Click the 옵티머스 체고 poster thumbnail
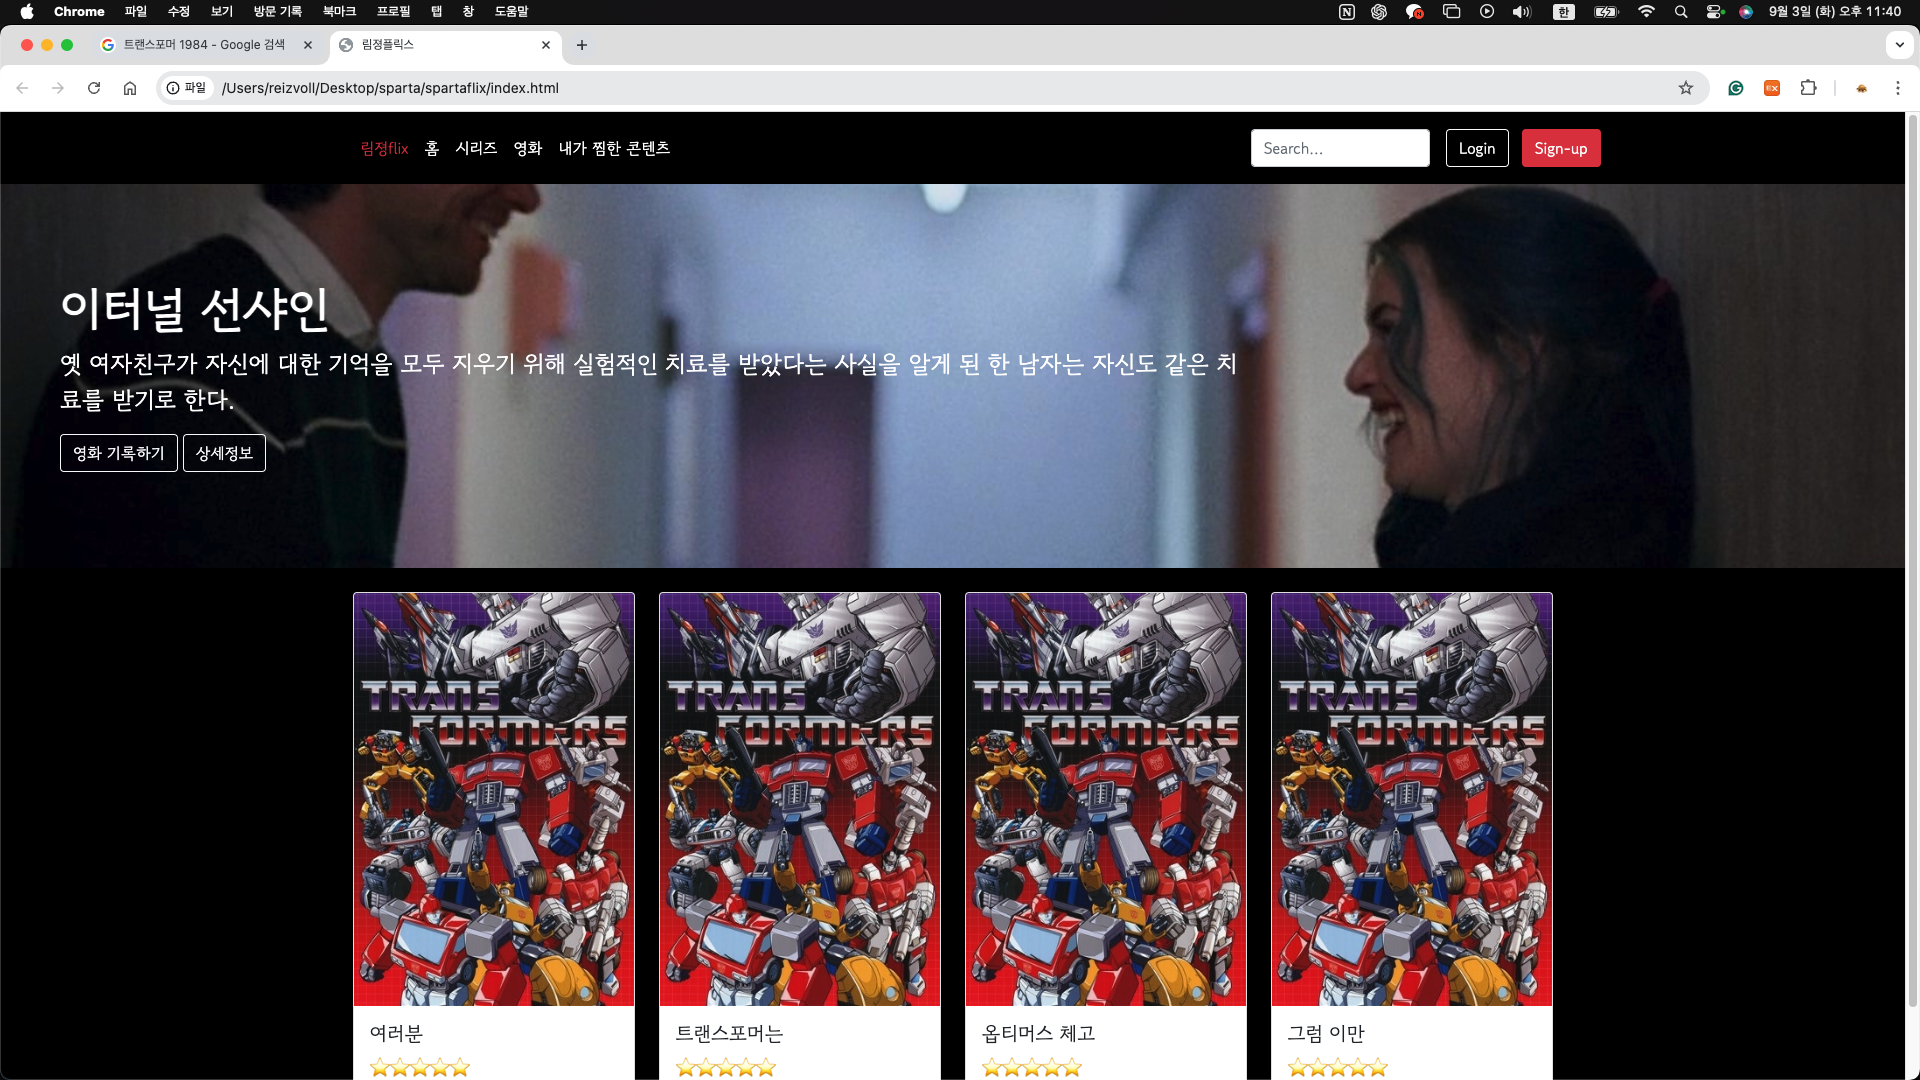1920x1080 pixels. [1105, 799]
